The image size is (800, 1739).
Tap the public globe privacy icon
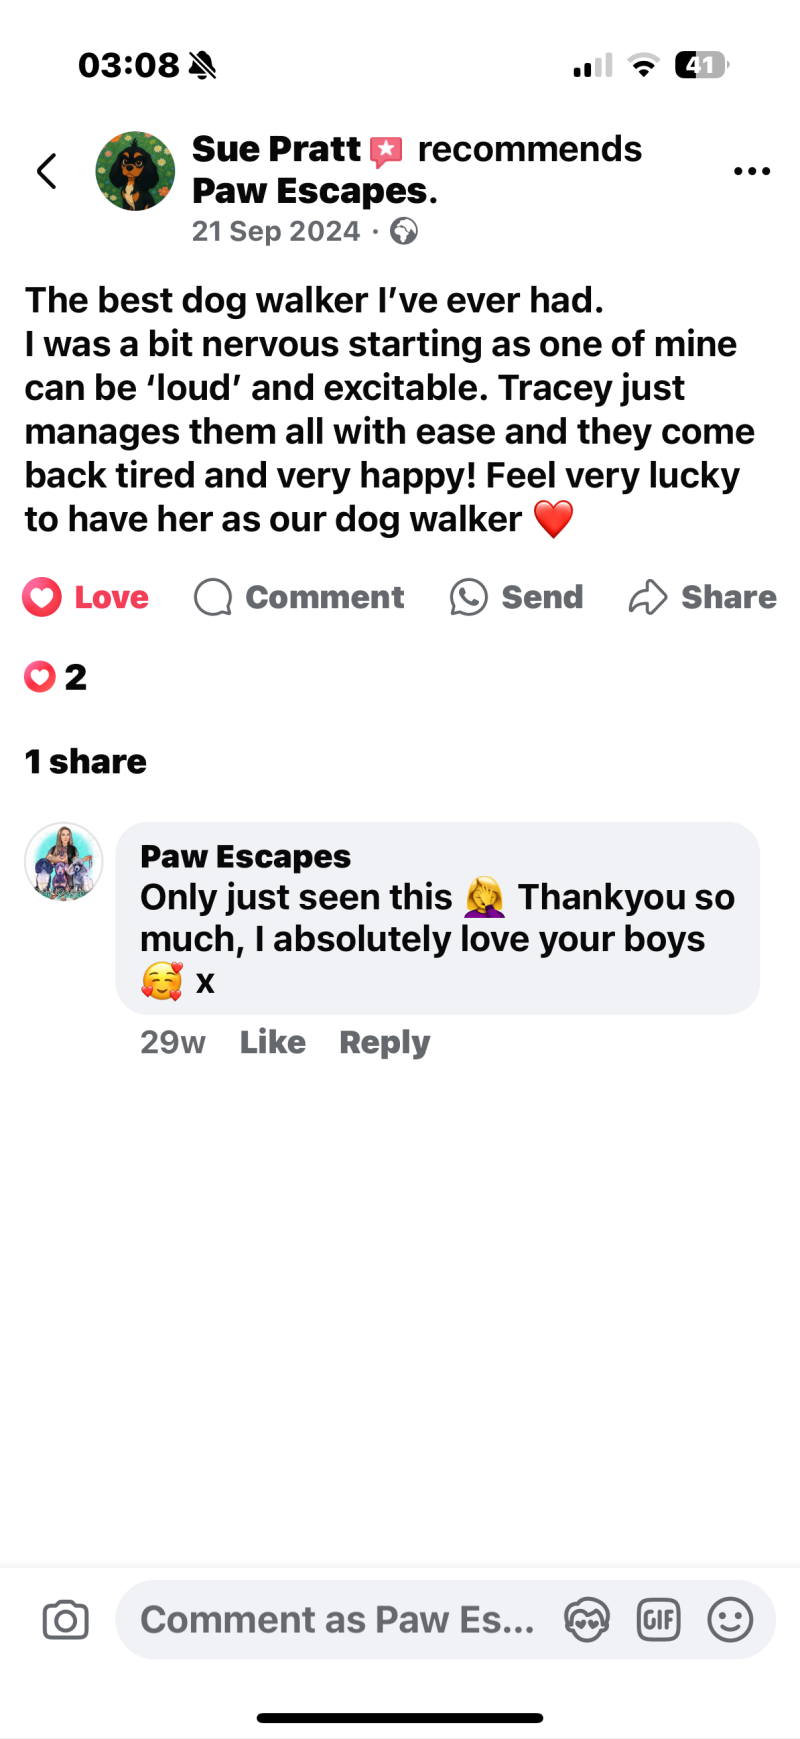pos(404,231)
